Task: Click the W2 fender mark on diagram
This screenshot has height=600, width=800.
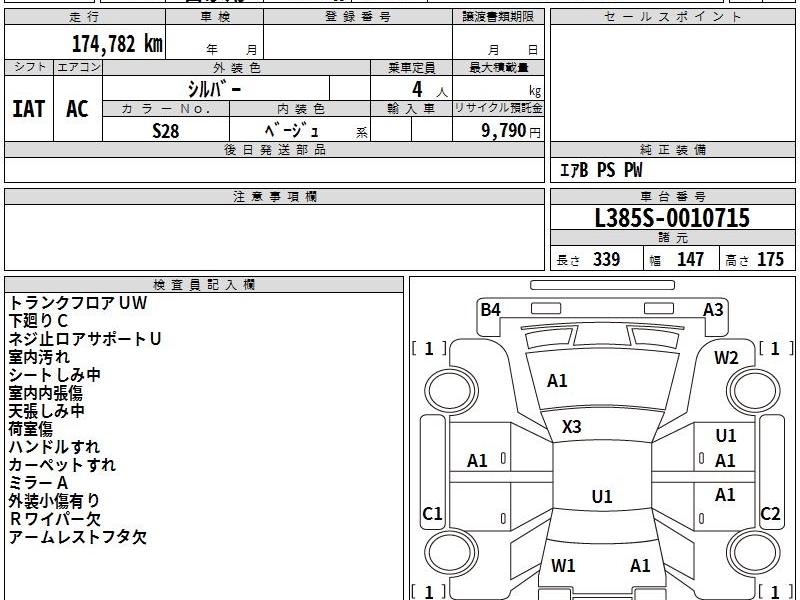Action: (x=726, y=358)
